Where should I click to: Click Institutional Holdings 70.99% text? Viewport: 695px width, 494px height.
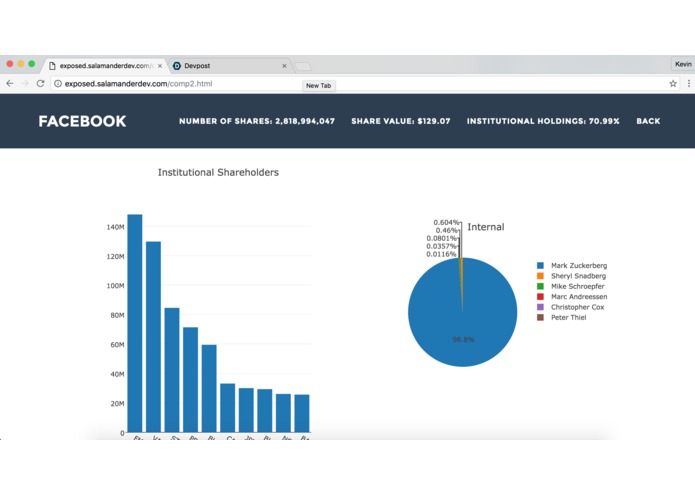point(543,121)
